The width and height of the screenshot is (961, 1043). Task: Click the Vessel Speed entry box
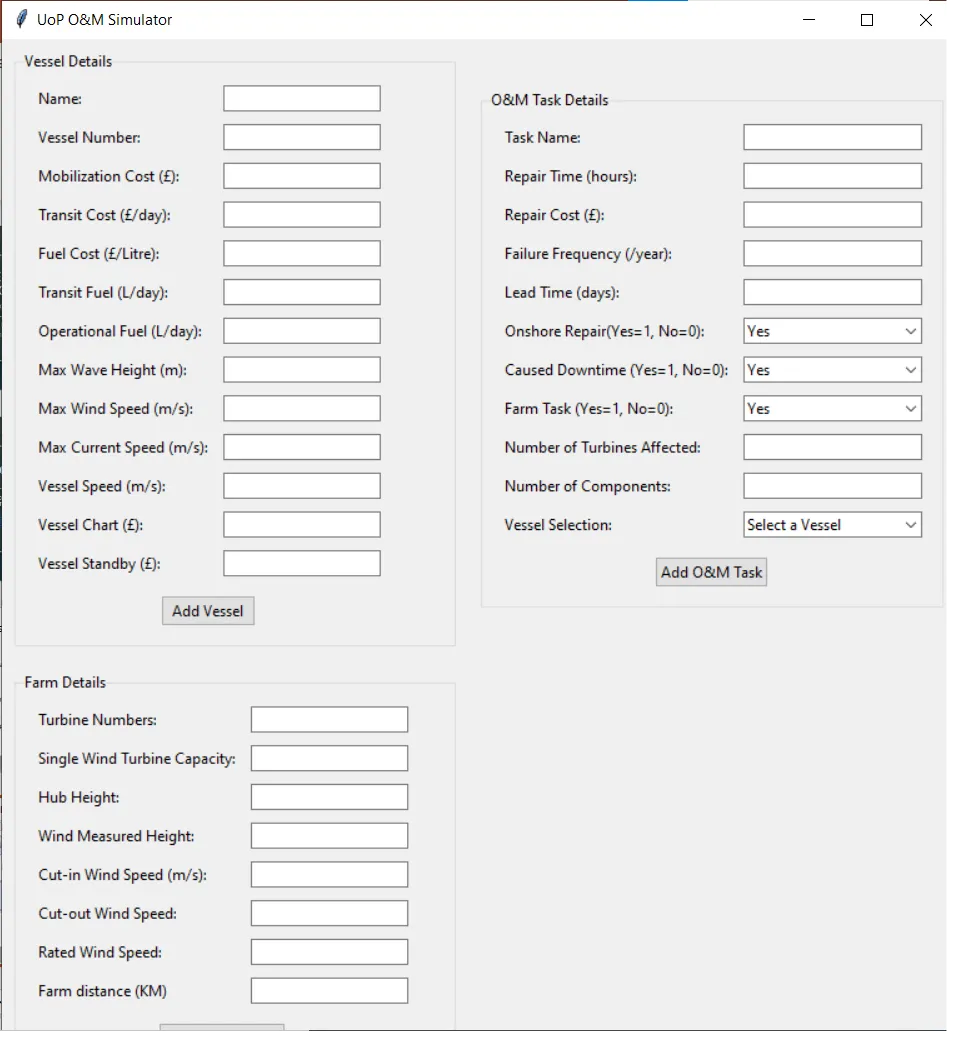(301, 486)
